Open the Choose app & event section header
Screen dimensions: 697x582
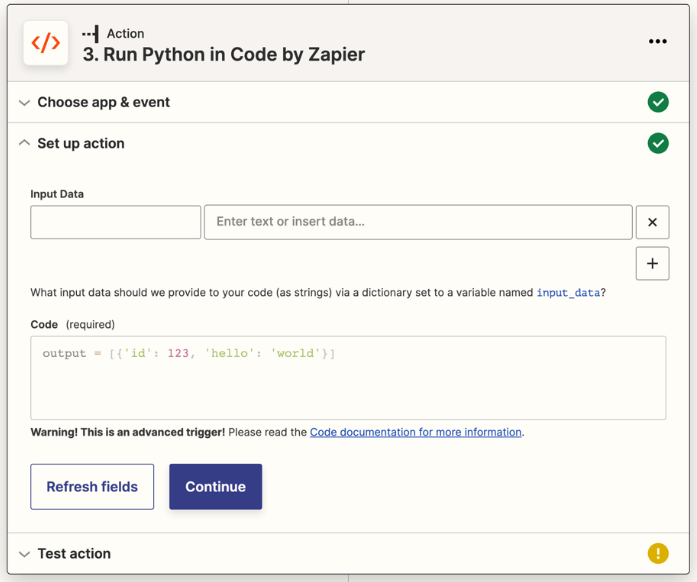tap(103, 102)
